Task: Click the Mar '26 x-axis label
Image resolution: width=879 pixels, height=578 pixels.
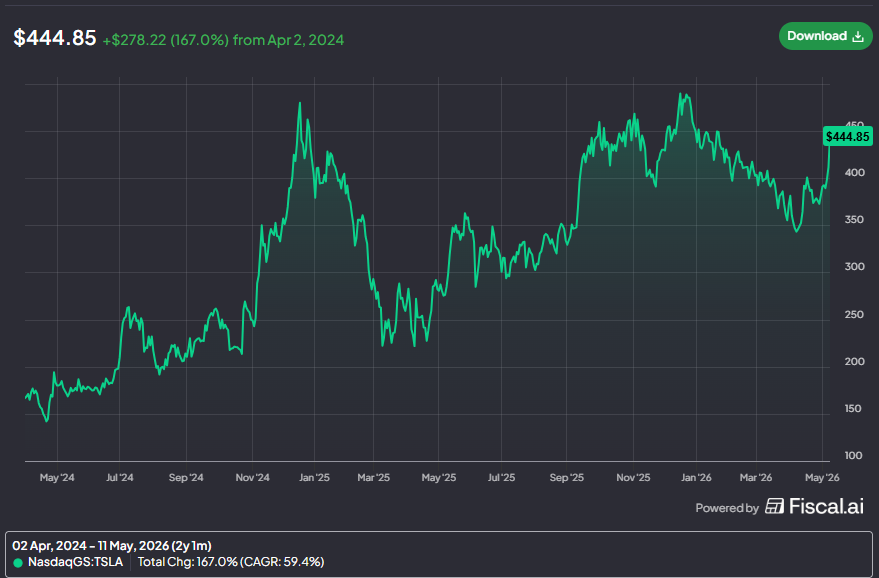Action: 756,478
